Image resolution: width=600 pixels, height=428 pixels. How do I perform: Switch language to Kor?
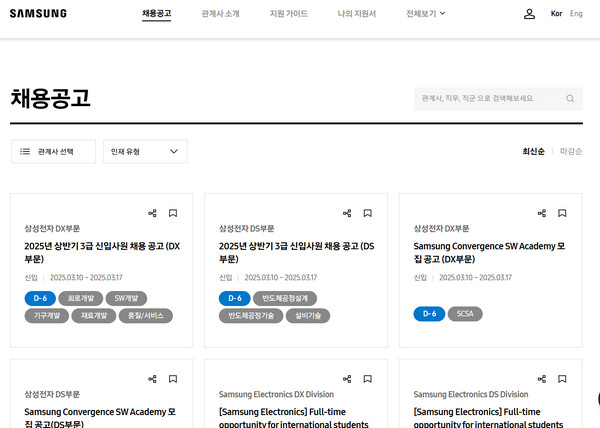coord(556,14)
